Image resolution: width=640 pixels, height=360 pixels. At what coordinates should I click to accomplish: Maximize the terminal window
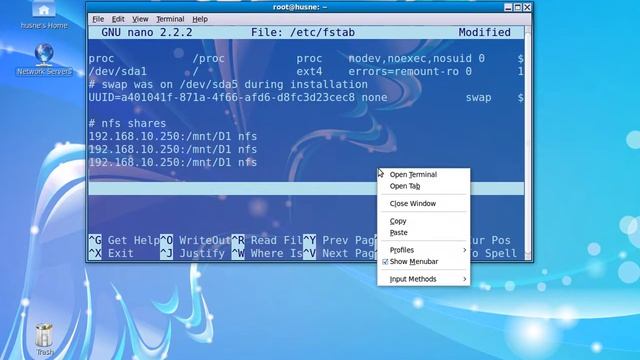coord(518,7)
